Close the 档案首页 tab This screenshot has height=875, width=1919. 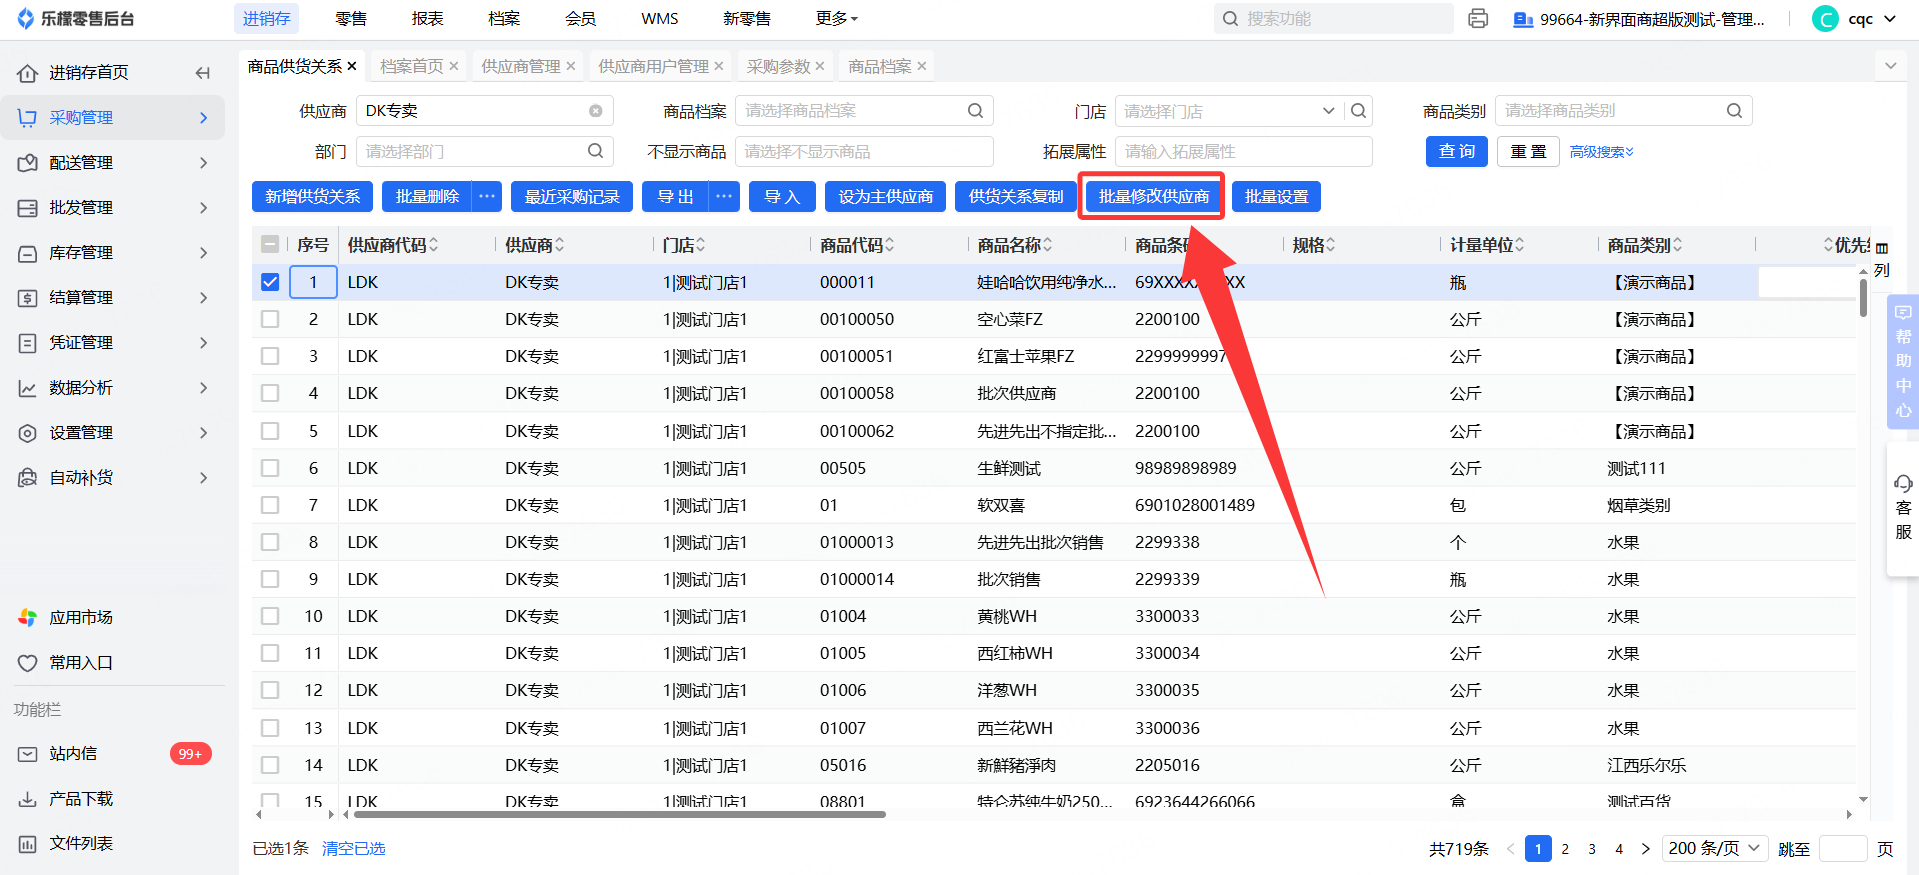tap(454, 66)
